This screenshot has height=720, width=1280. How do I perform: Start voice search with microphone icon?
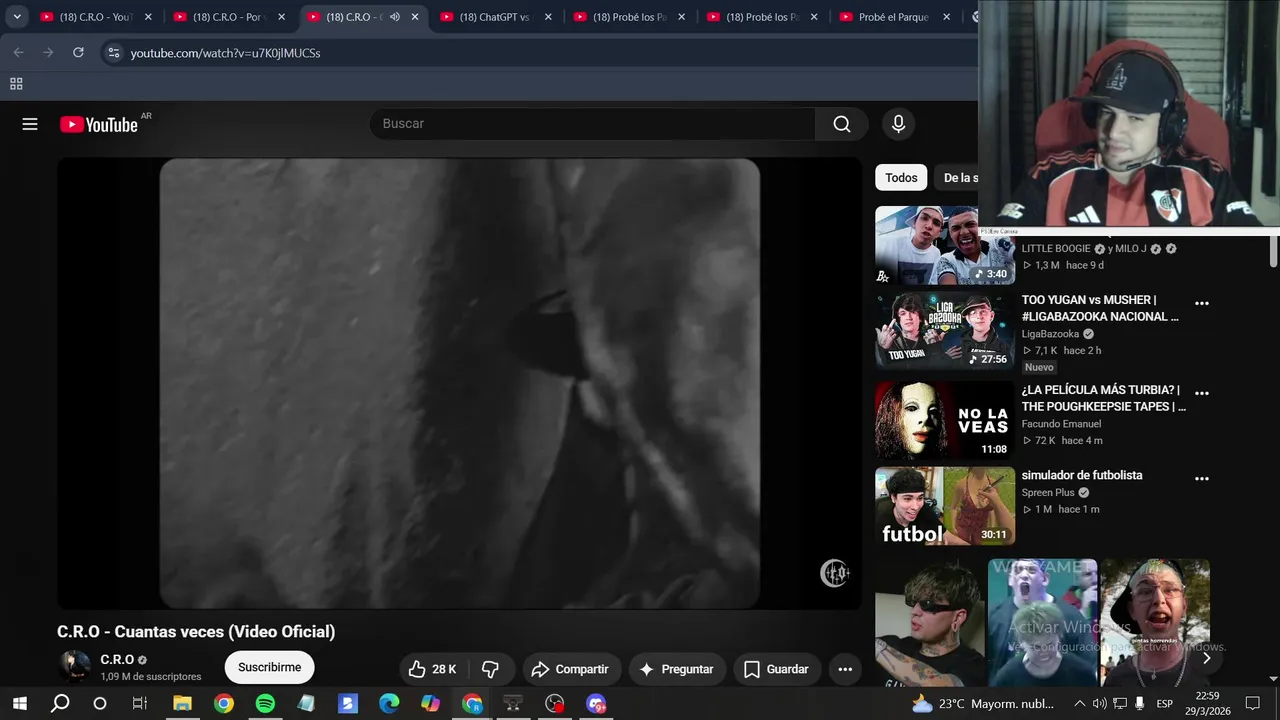898,124
